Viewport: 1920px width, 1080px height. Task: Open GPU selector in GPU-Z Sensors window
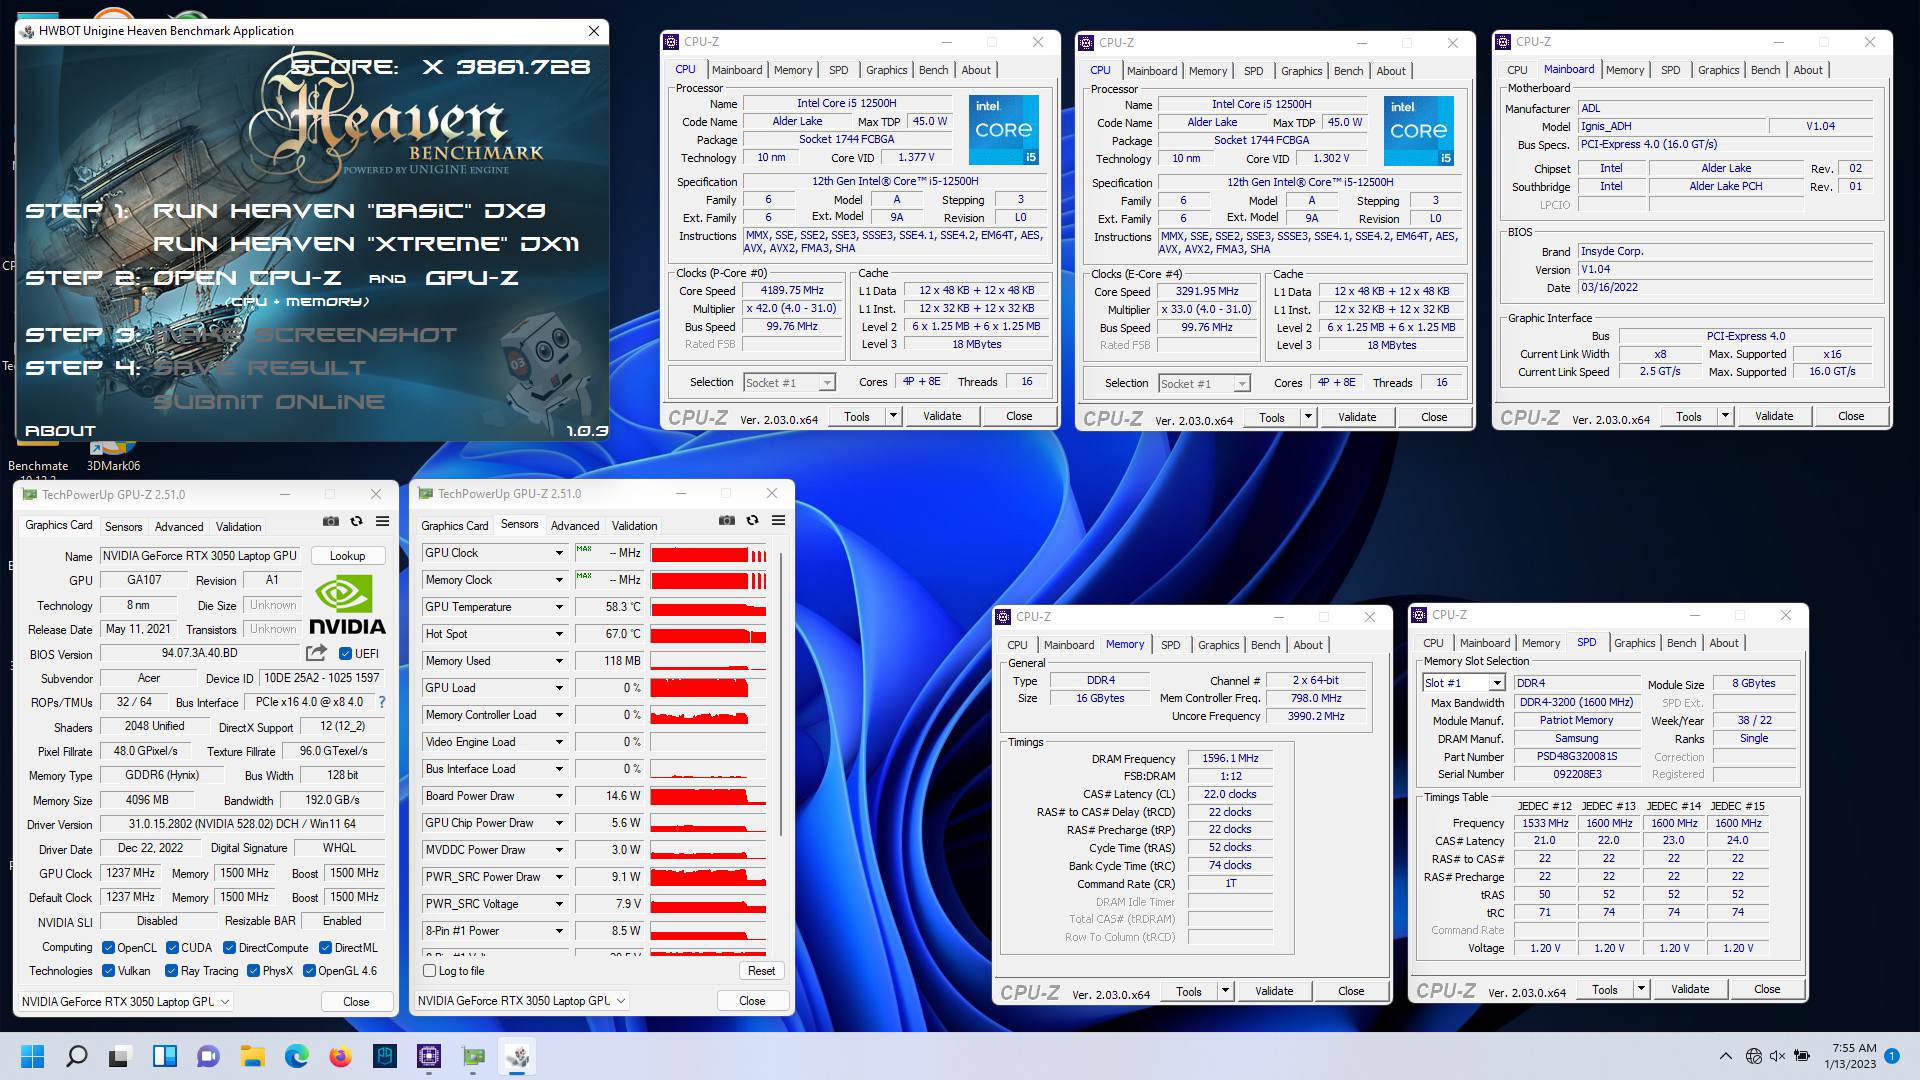tap(522, 1001)
